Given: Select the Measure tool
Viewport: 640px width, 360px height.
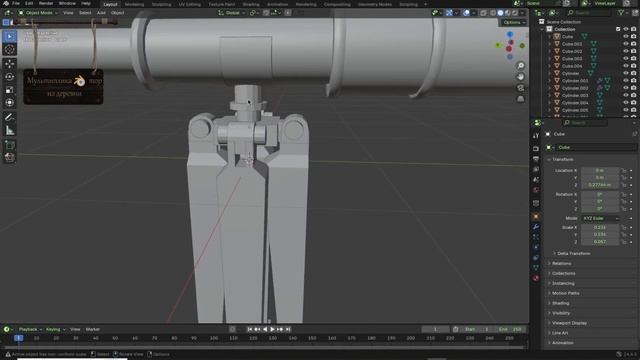Looking at the screenshot, I should tap(10, 130).
